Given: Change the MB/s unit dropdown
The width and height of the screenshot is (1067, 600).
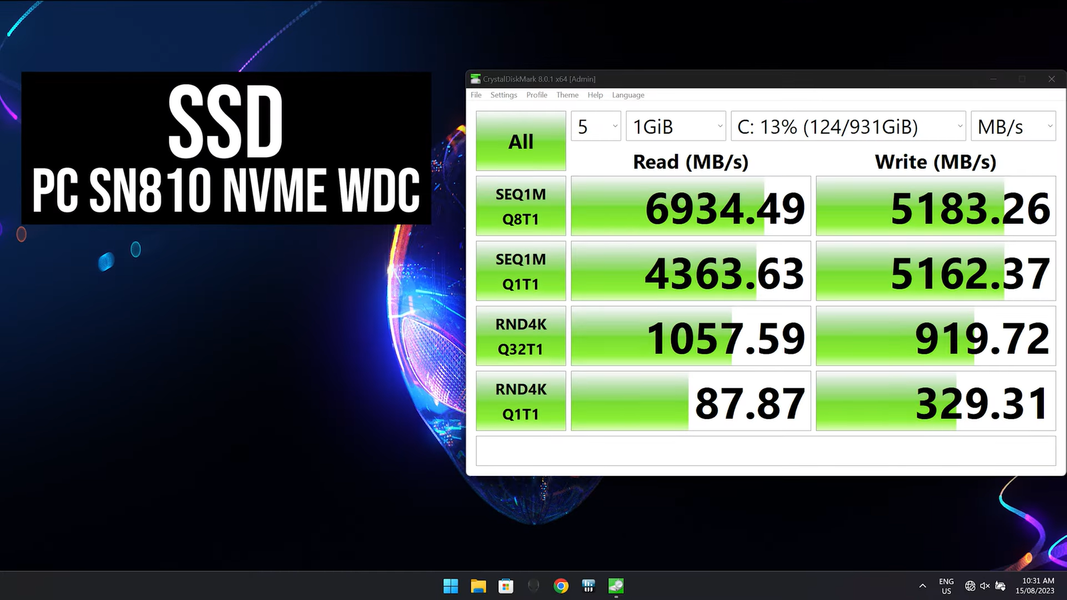Looking at the screenshot, I should 1013,127.
